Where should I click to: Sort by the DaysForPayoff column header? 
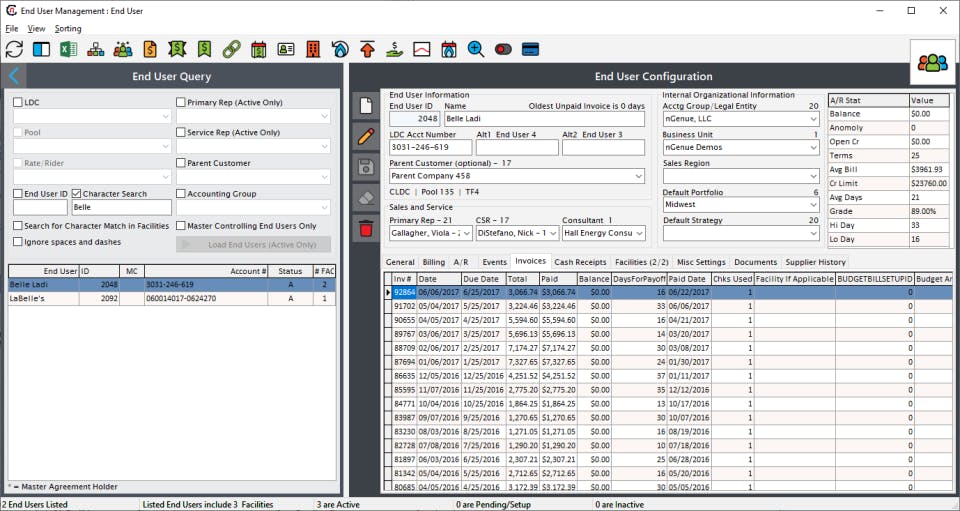coord(639,278)
